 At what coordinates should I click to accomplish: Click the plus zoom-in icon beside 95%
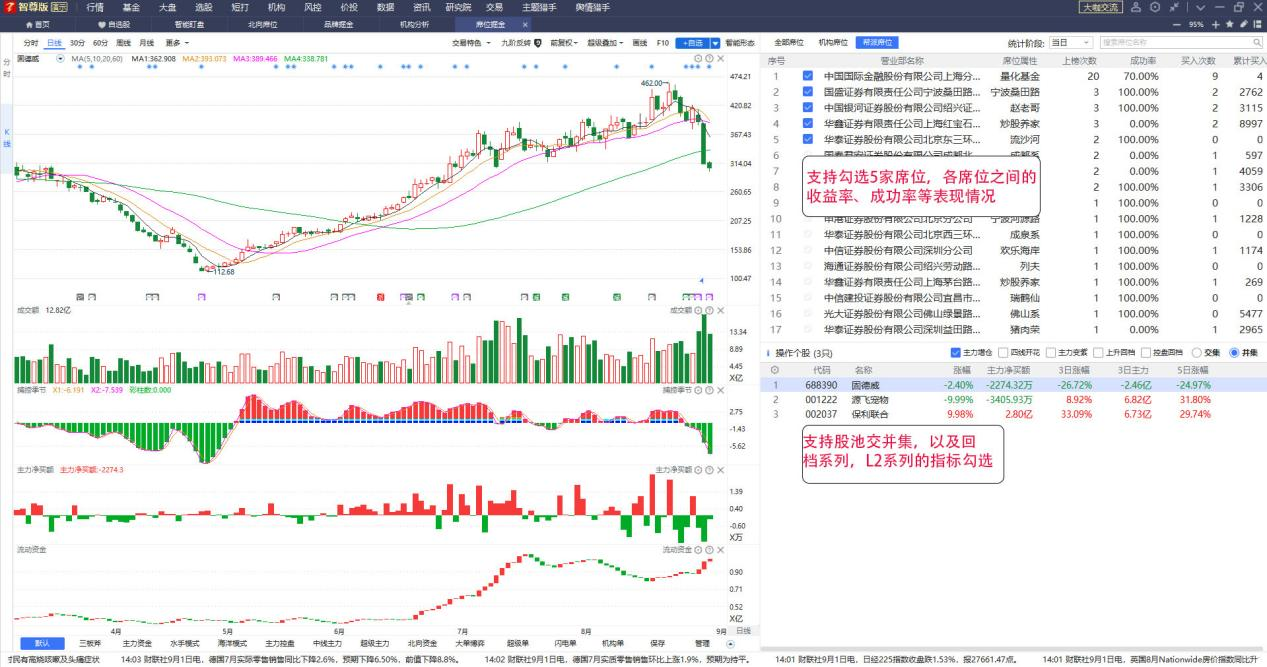click(x=1215, y=24)
